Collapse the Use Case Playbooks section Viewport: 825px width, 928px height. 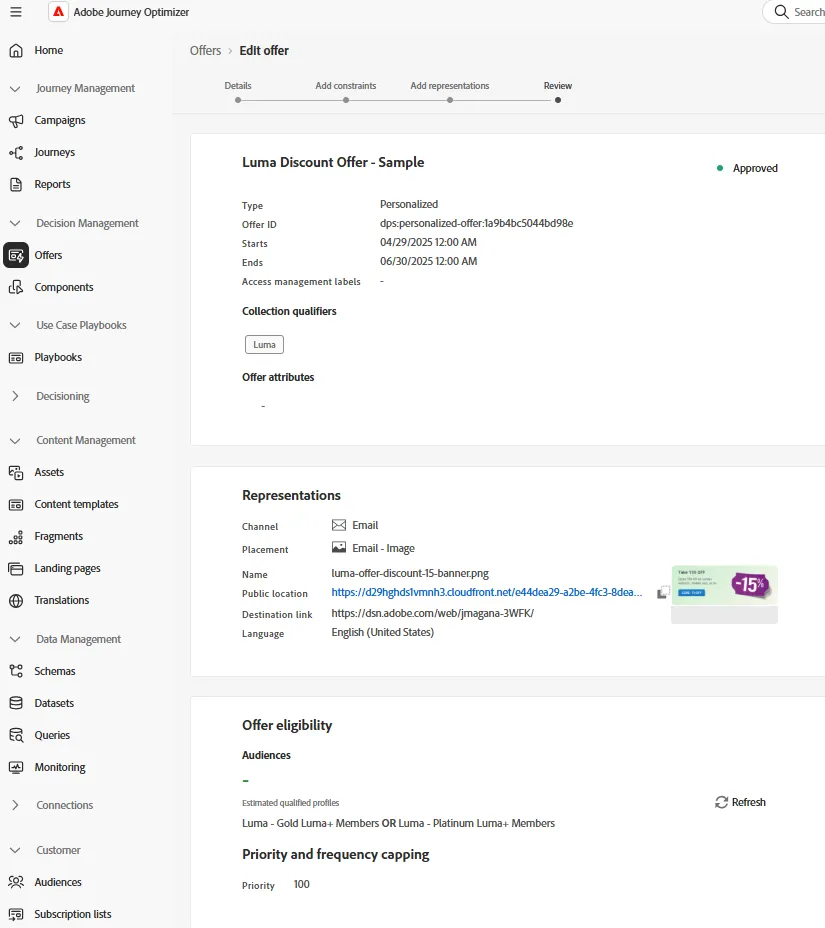coord(15,326)
